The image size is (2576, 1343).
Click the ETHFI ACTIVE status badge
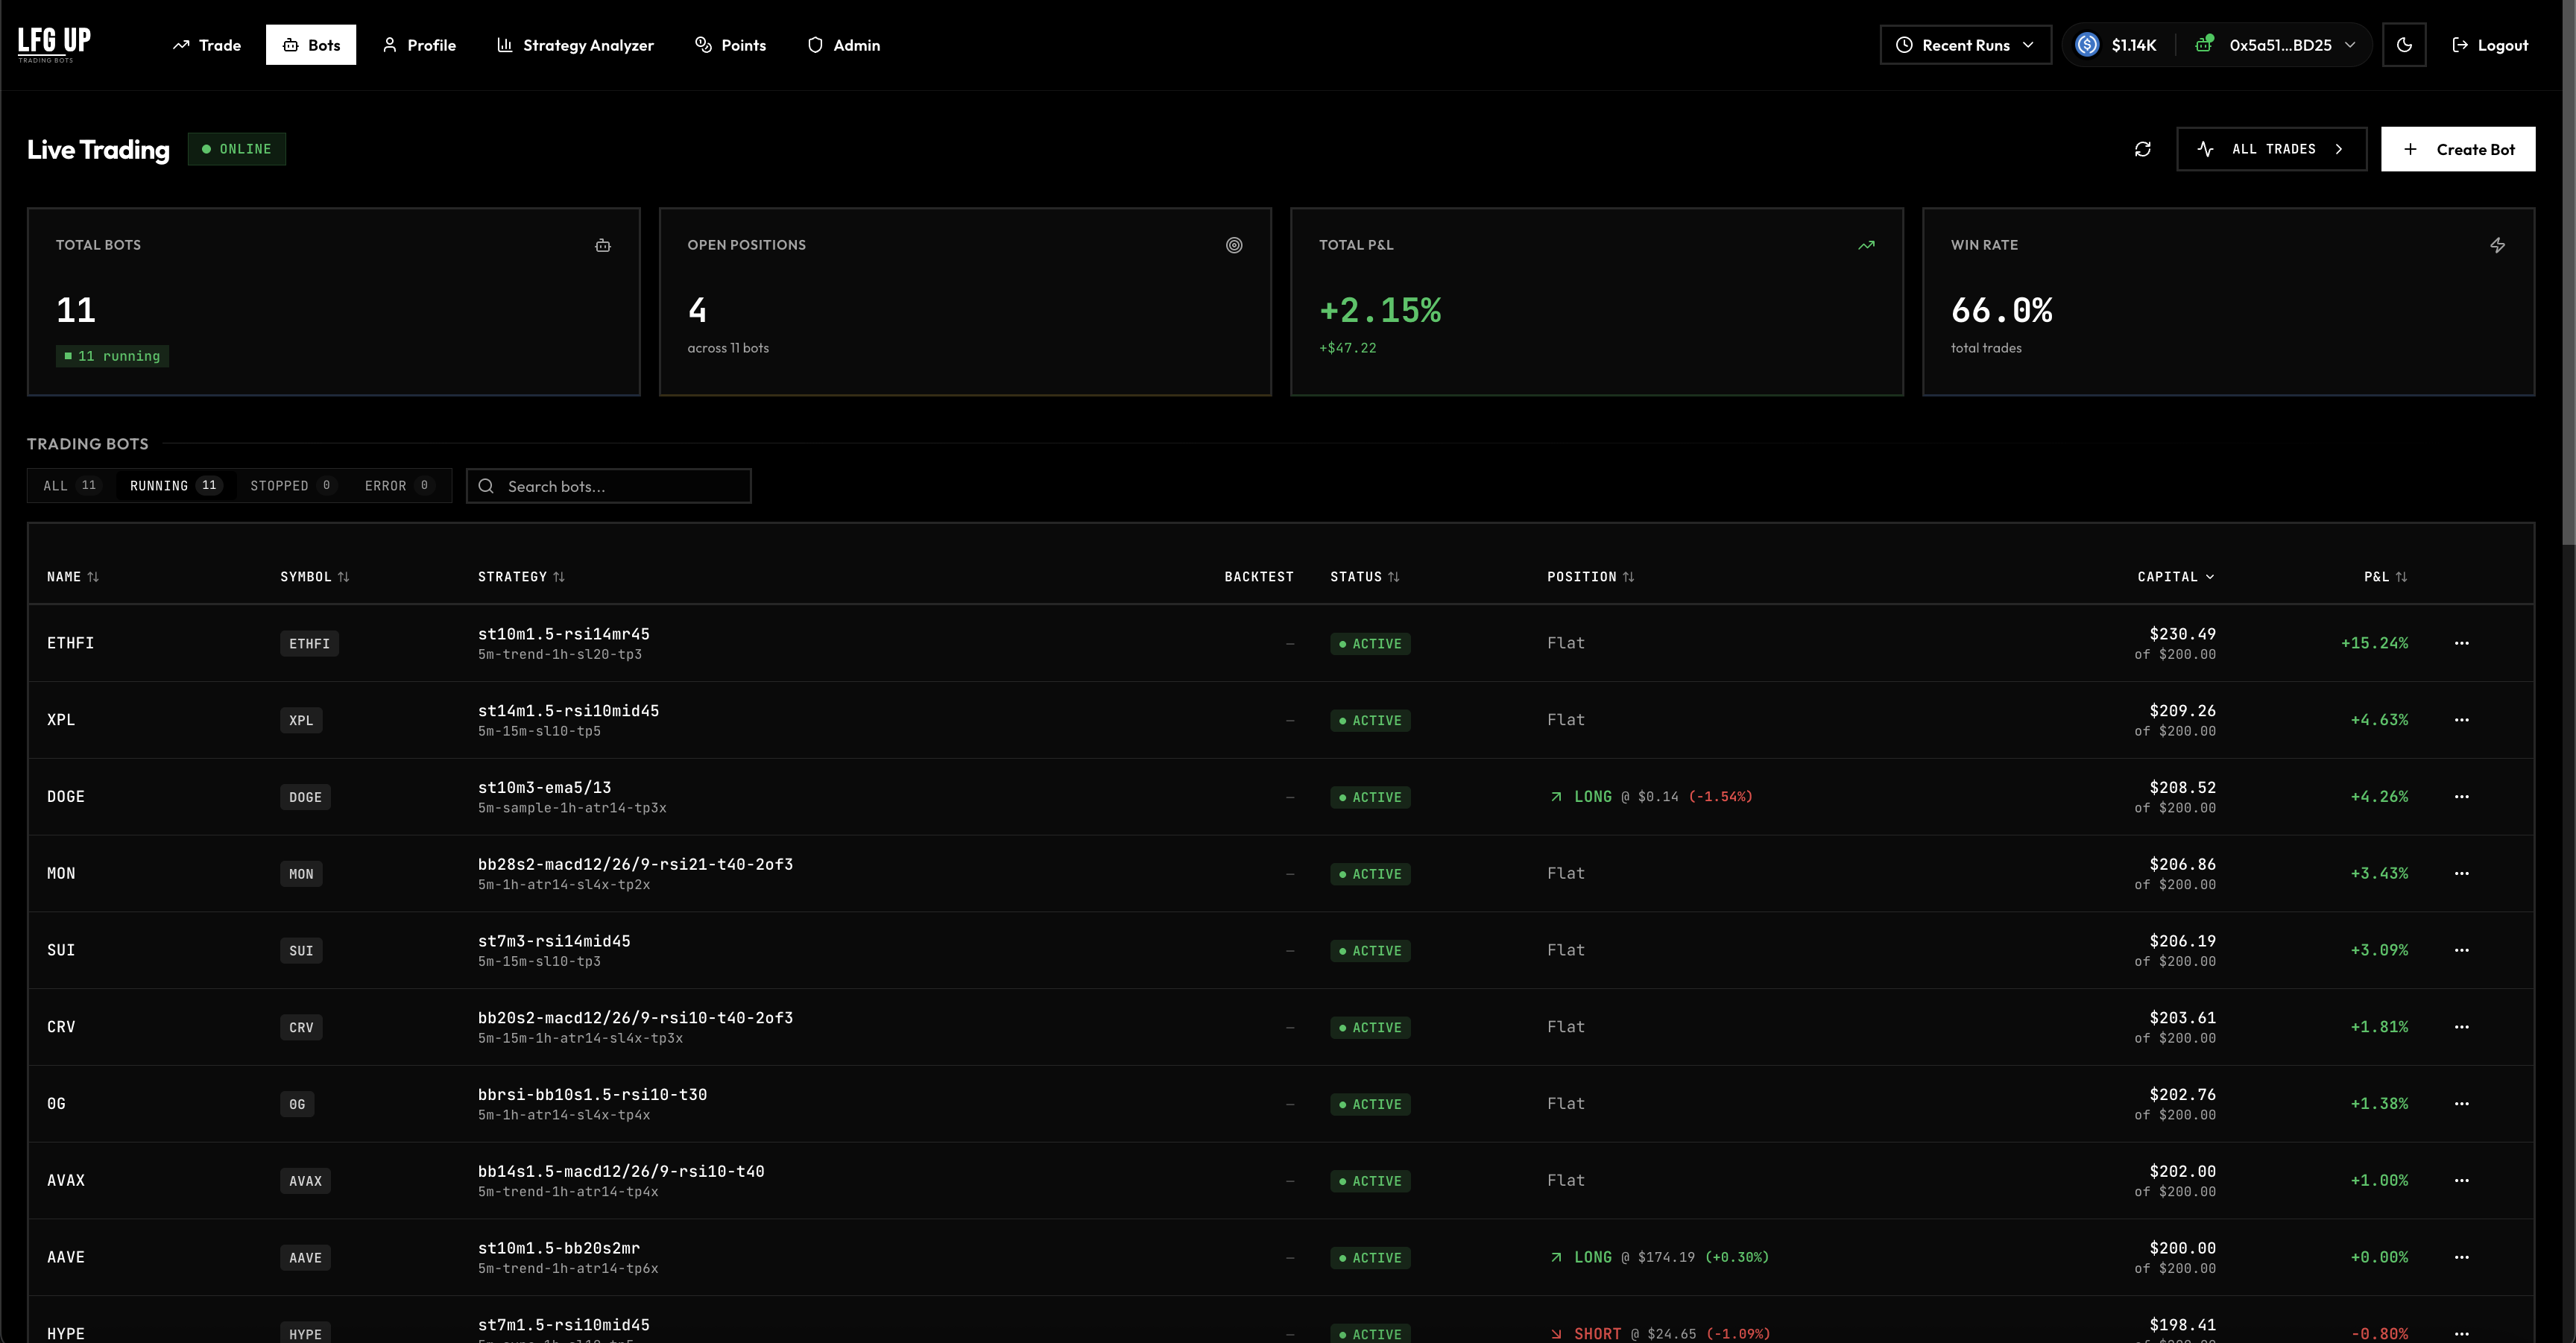(x=1370, y=644)
